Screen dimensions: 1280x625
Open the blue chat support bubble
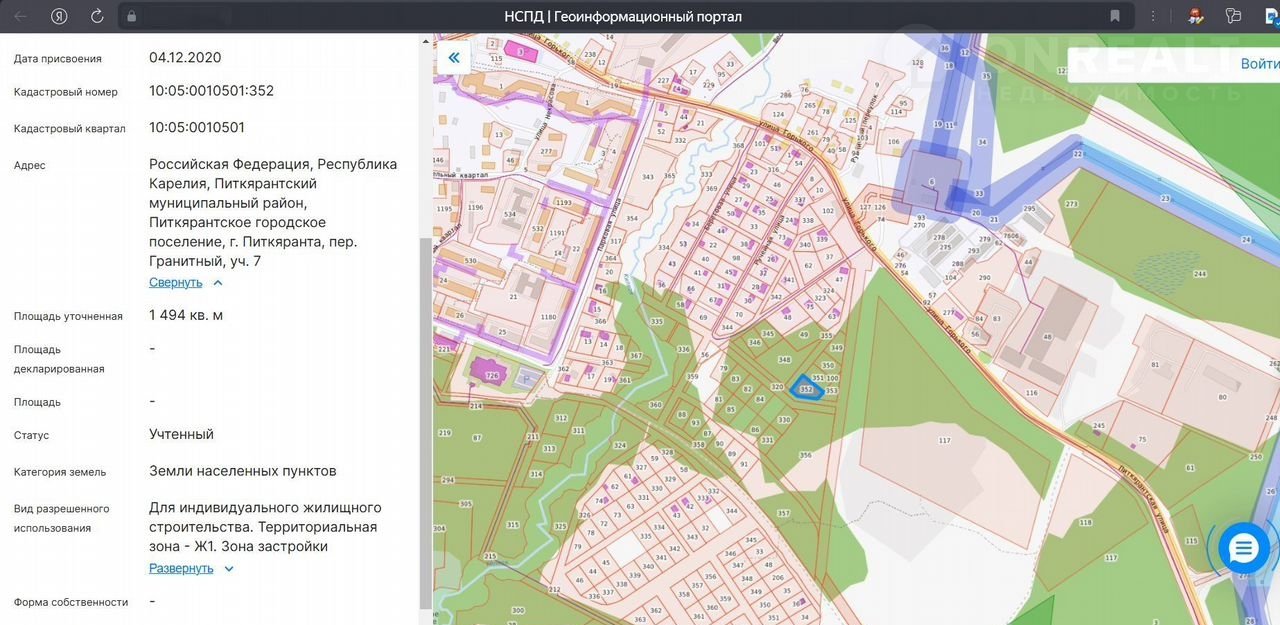pyautogui.click(x=1244, y=548)
